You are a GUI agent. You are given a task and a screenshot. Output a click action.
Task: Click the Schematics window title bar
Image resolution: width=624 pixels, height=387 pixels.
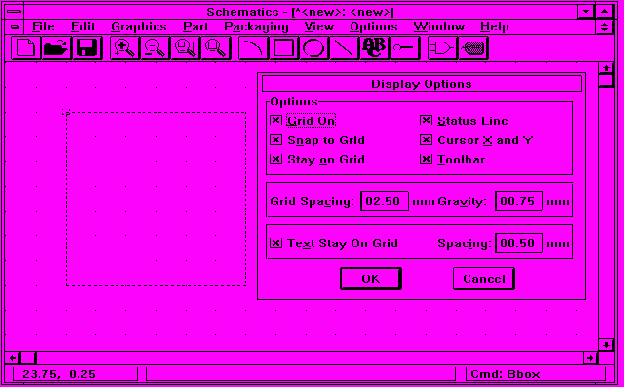300,12
